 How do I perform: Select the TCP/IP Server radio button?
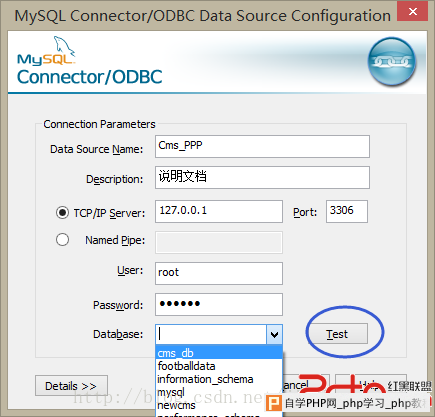tap(62, 212)
